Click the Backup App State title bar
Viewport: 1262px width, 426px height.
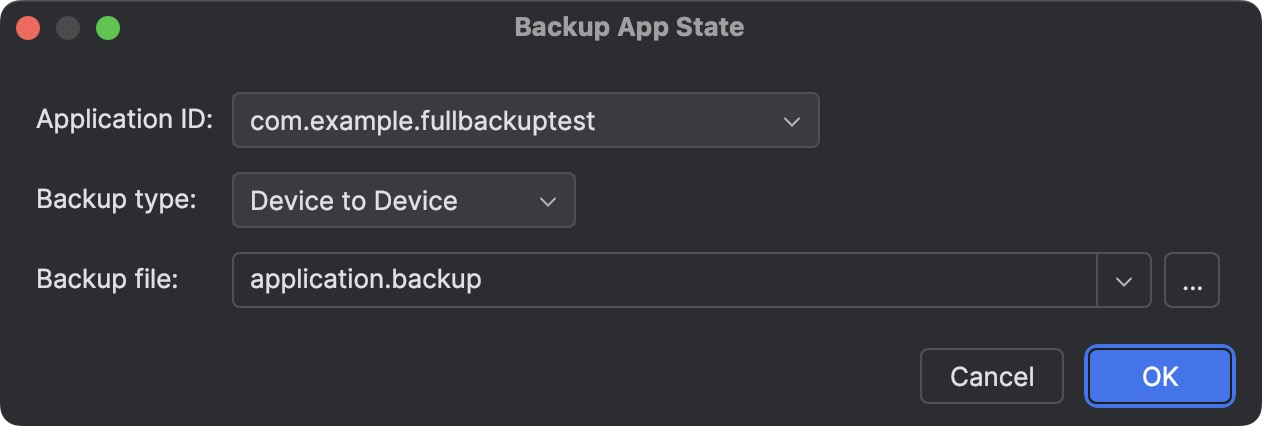[629, 27]
